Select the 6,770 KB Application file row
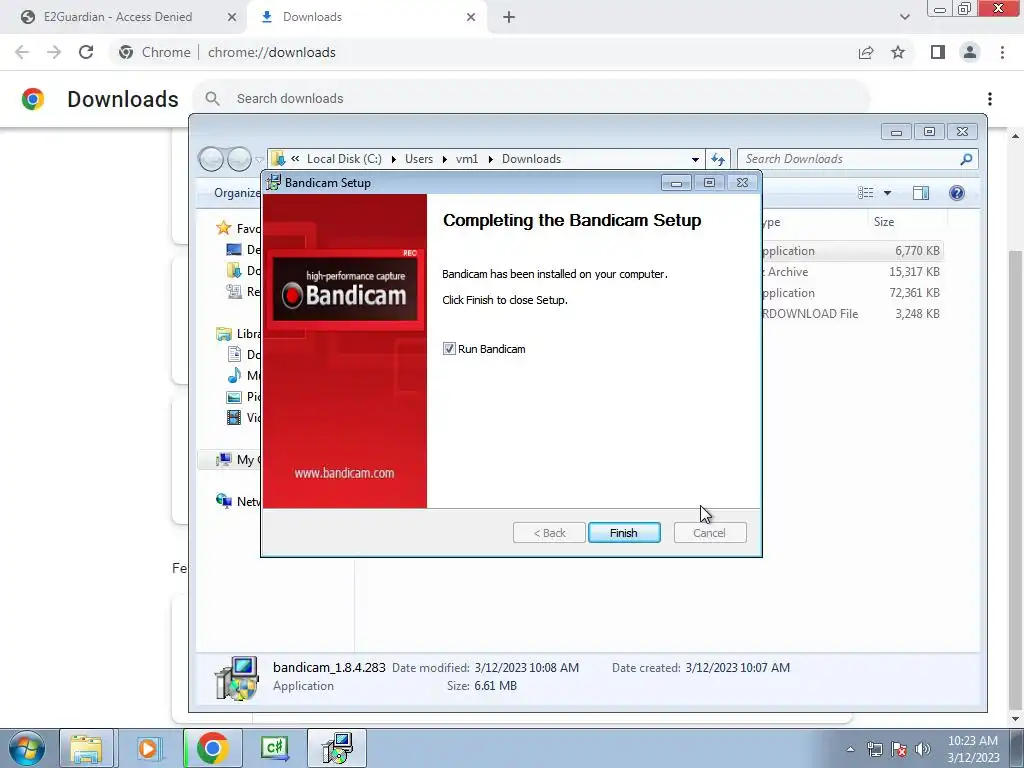This screenshot has width=1024, height=768. click(852, 251)
